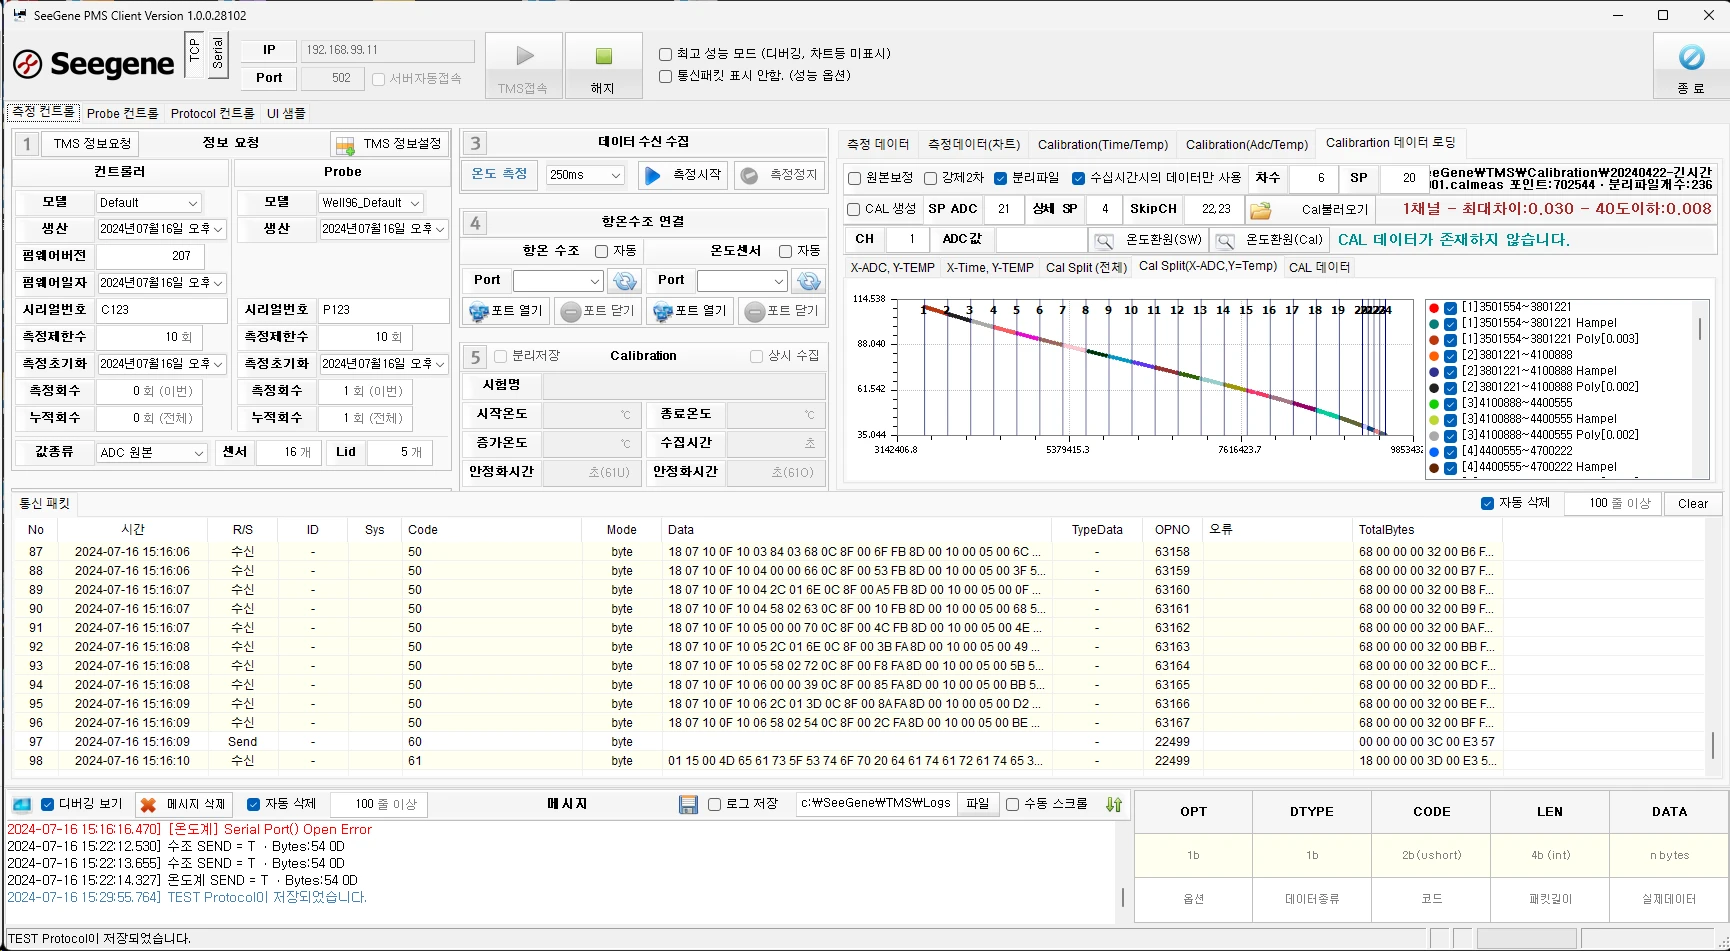
Task: Uncheck 수십시간사의 데이터만 사용 checkbox
Action: 1078,178
